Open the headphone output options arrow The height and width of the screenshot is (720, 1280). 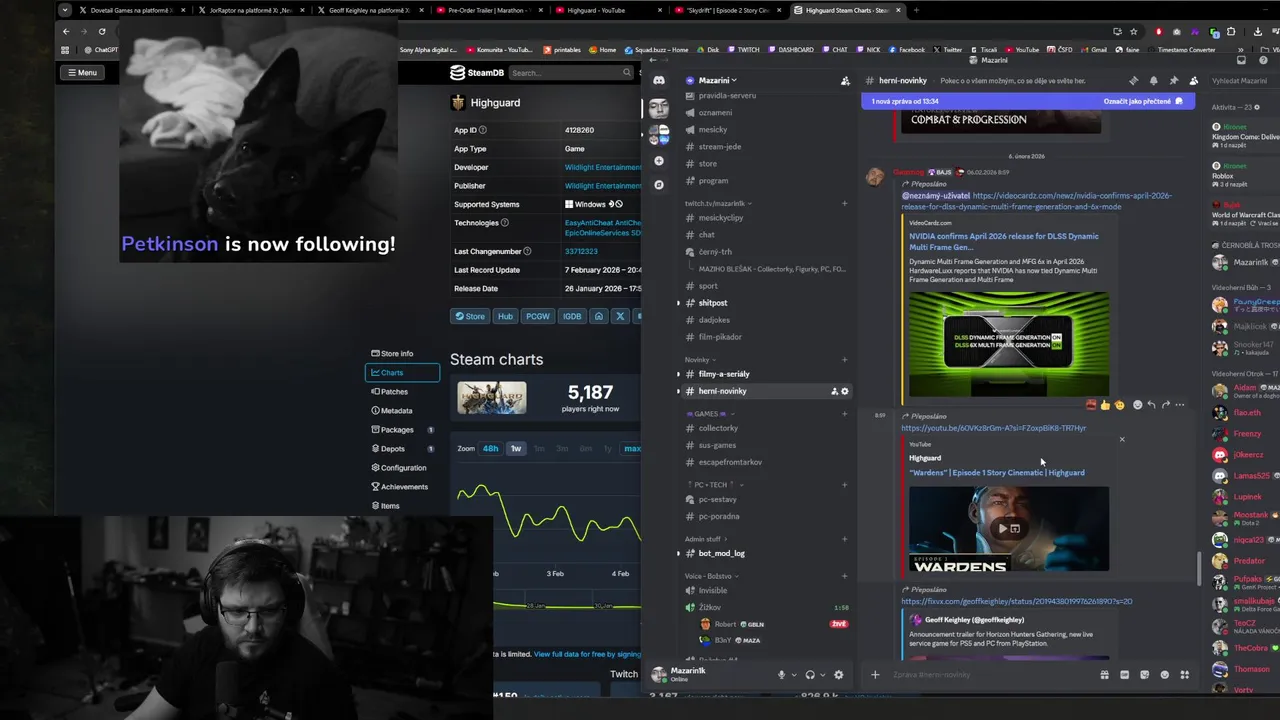pyautogui.click(x=822, y=675)
